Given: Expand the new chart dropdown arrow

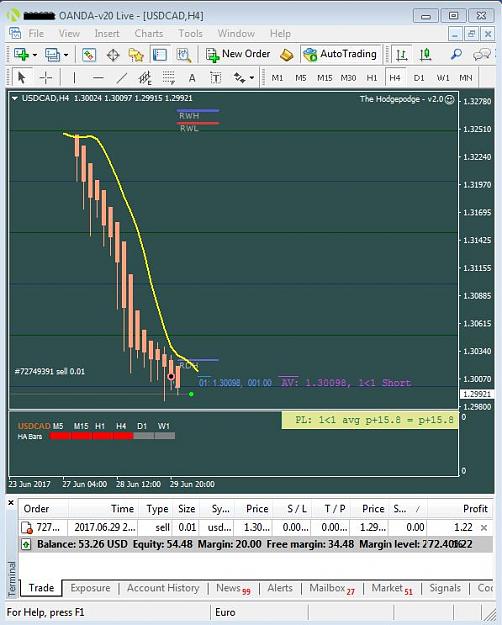Looking at the screenshot, I should pos(35,55).
